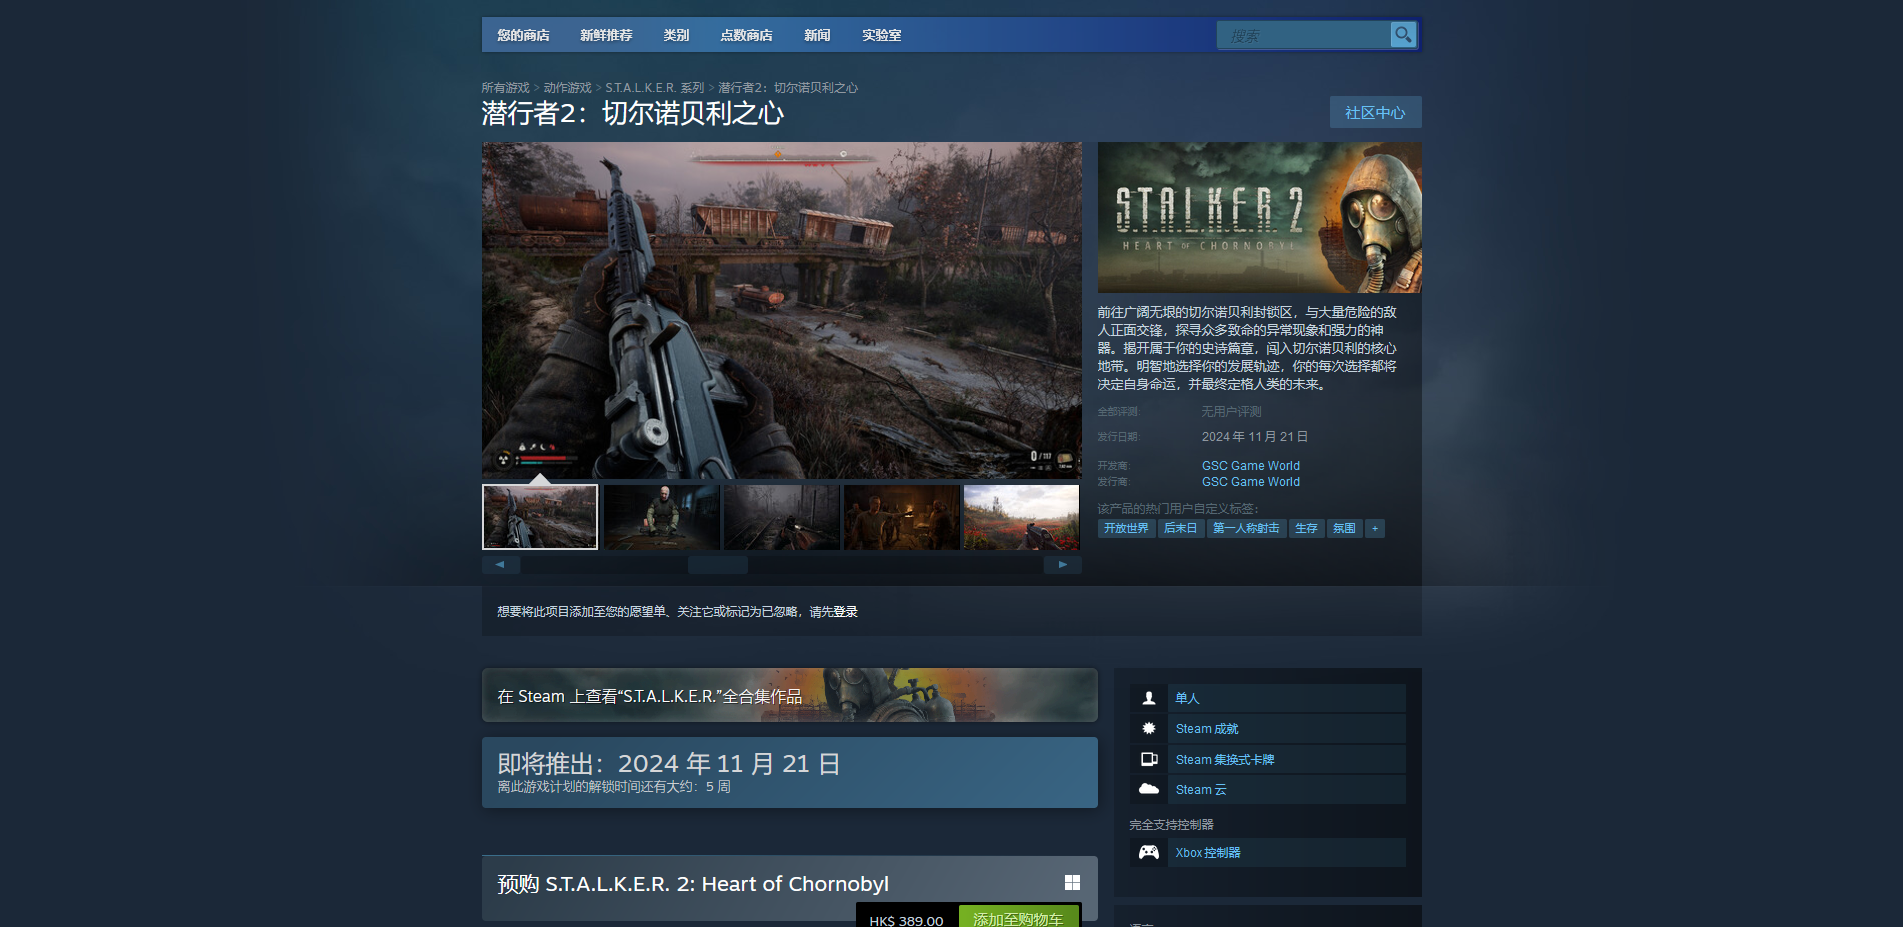Click the 单人 feature link
Viewport: 1903px width, 927px height.
(1187, 698)
